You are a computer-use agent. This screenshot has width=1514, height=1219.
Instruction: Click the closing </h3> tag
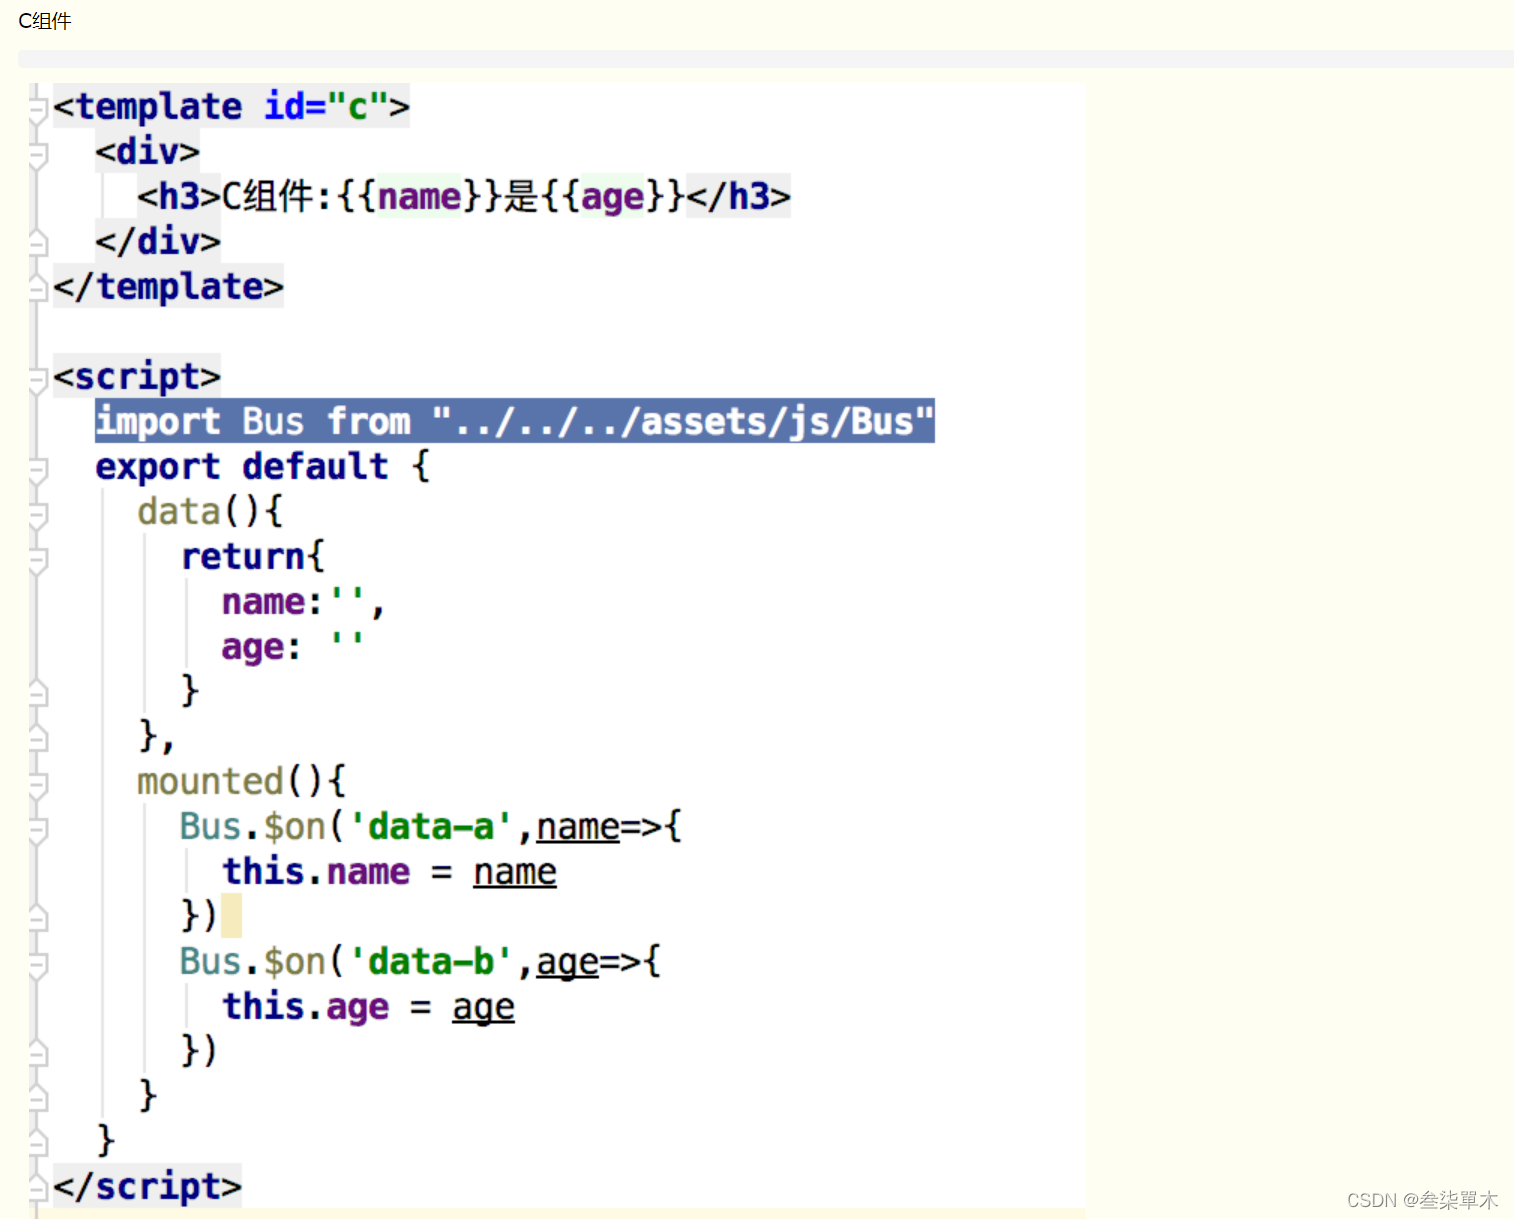click(738, 196)
